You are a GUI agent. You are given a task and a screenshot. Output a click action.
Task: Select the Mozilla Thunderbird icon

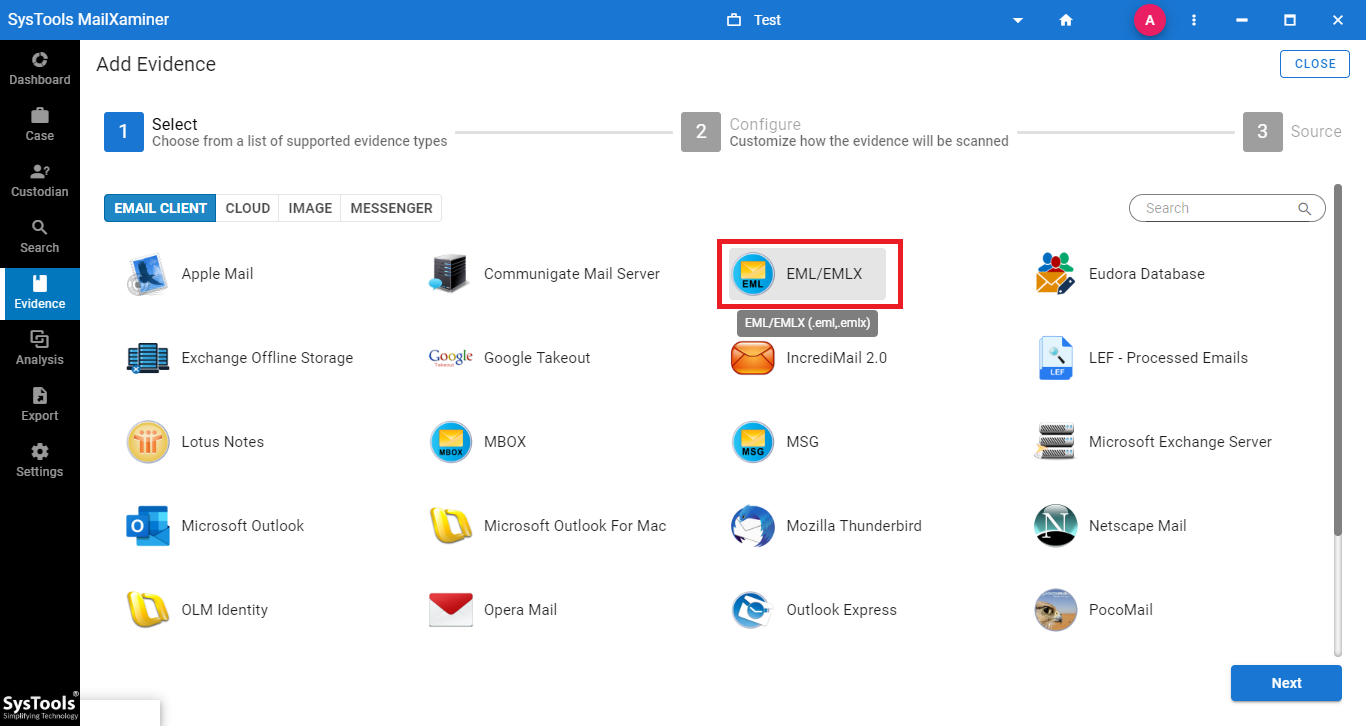coord(753,526)
